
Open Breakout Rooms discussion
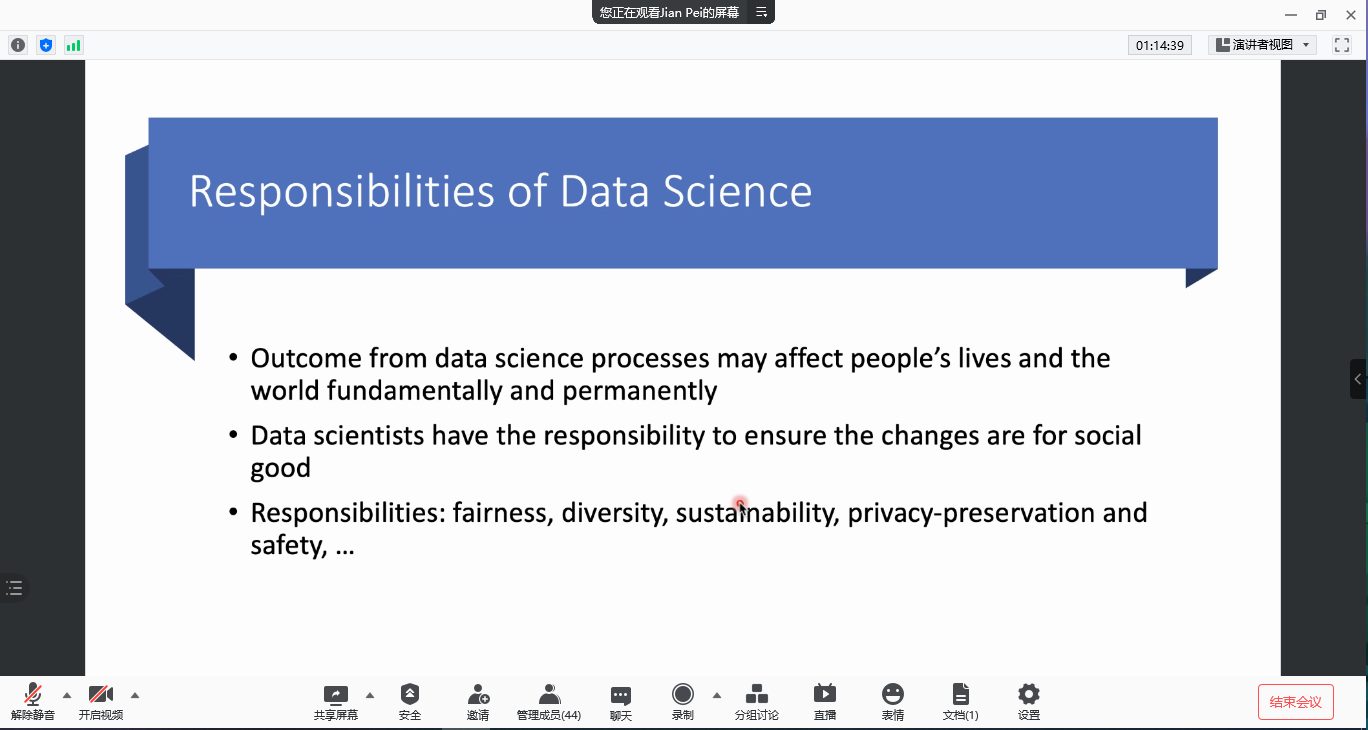pyautogui.click(x=757, y=701)
